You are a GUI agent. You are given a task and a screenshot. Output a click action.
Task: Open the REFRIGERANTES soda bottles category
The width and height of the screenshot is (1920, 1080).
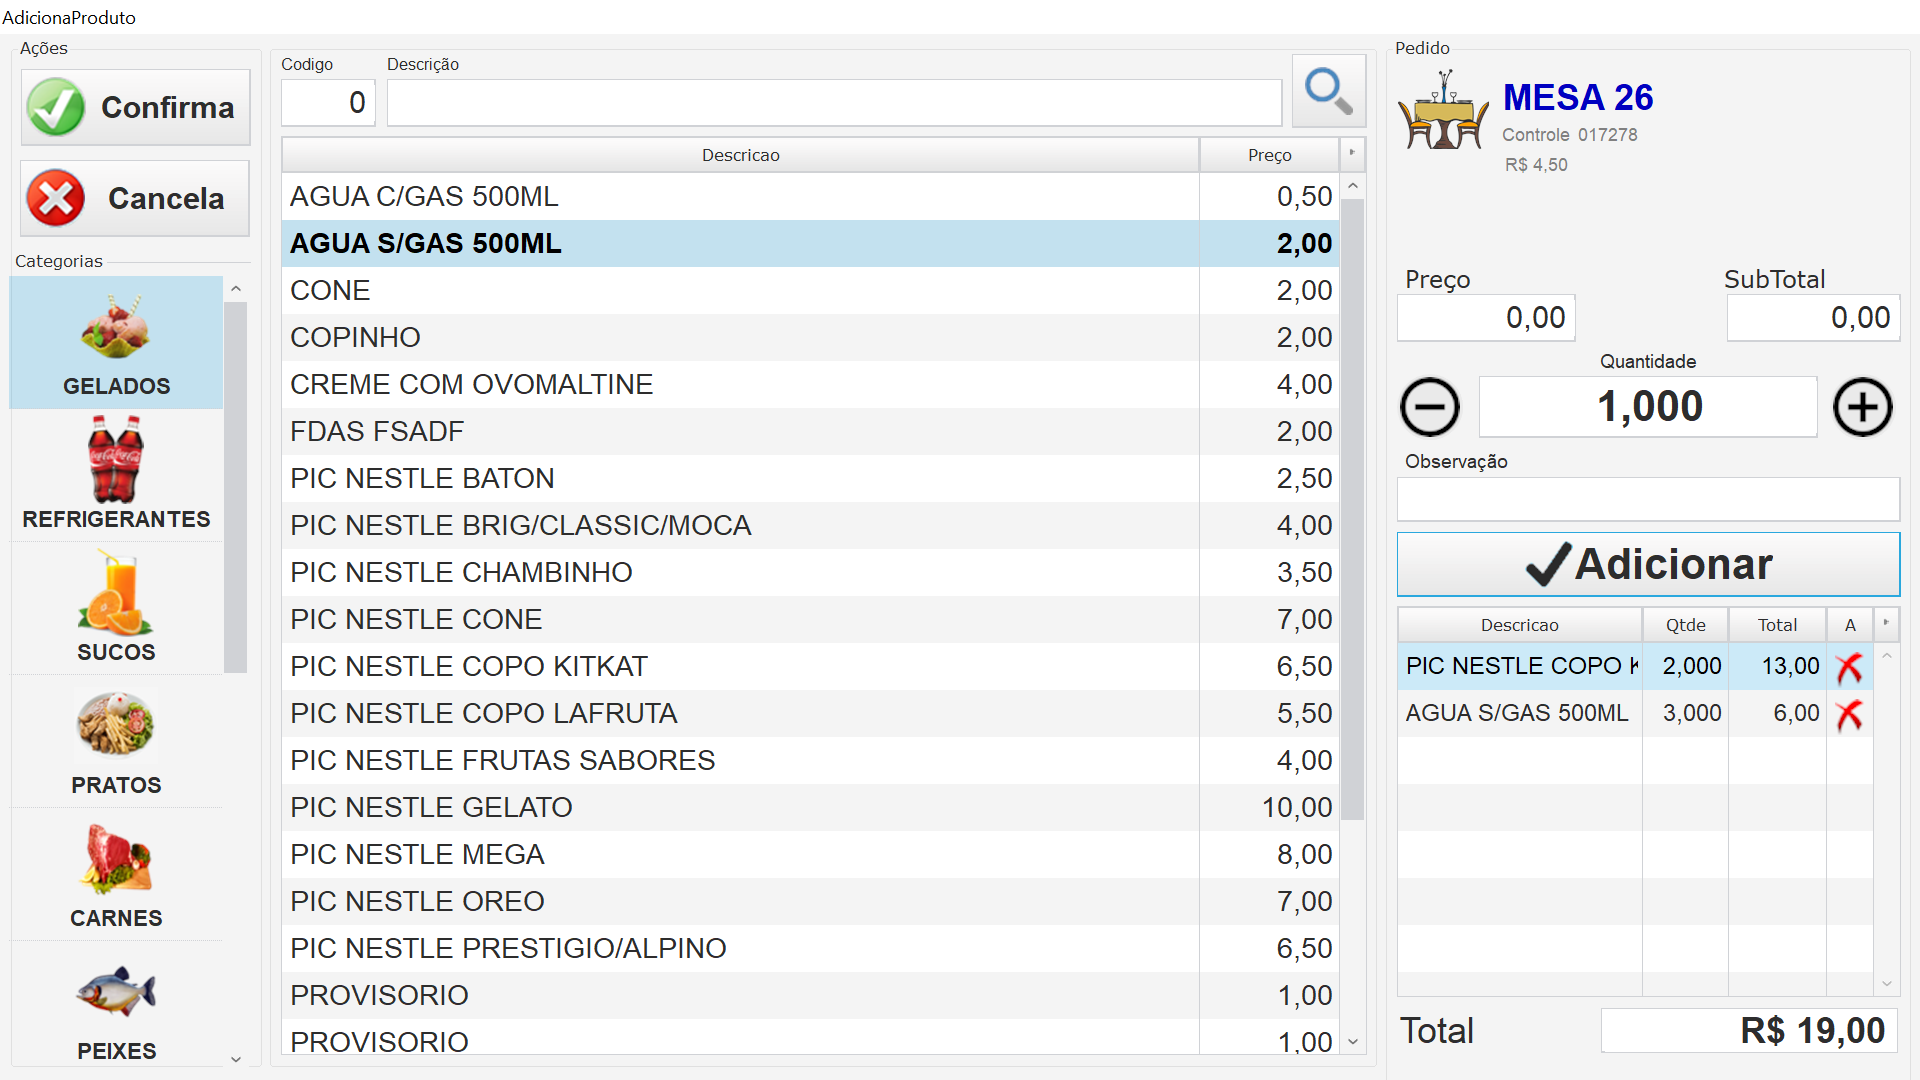[x=116, y=475]
